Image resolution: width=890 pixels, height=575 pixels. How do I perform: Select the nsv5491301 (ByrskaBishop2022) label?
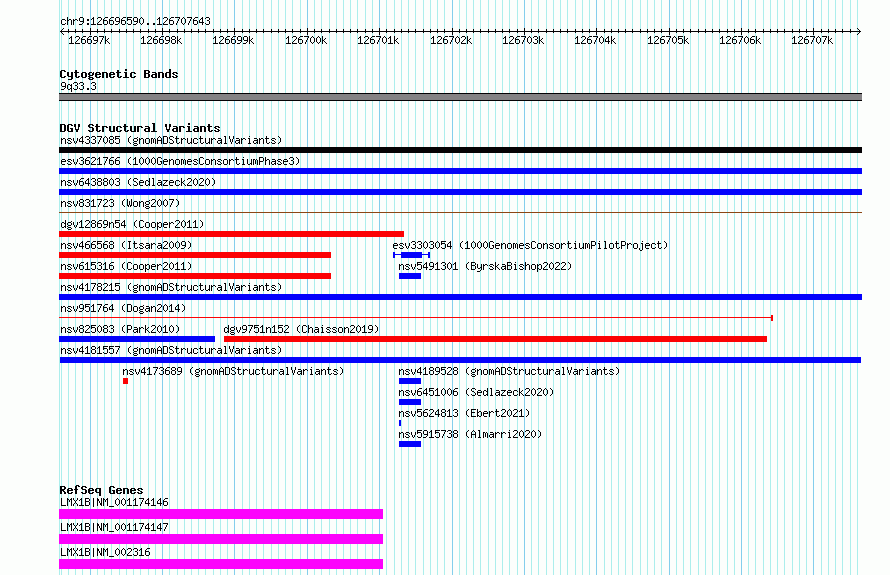[485, 266]
